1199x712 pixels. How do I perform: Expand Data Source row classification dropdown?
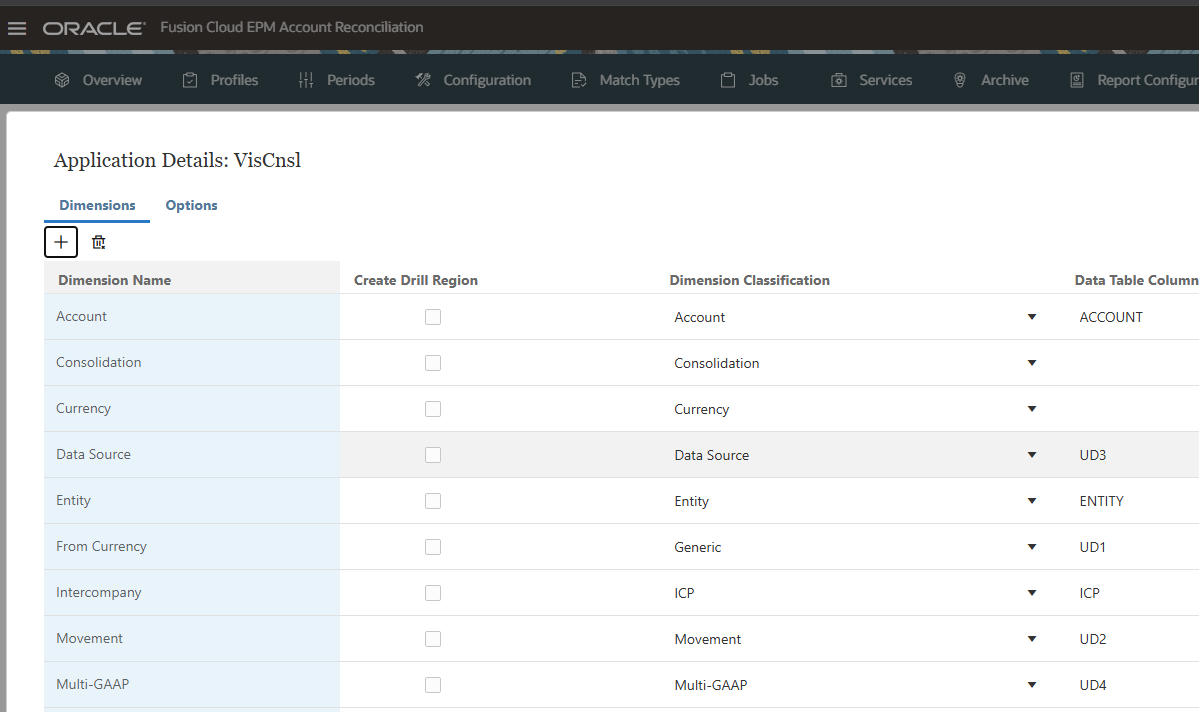click(x=1032, y=455)
